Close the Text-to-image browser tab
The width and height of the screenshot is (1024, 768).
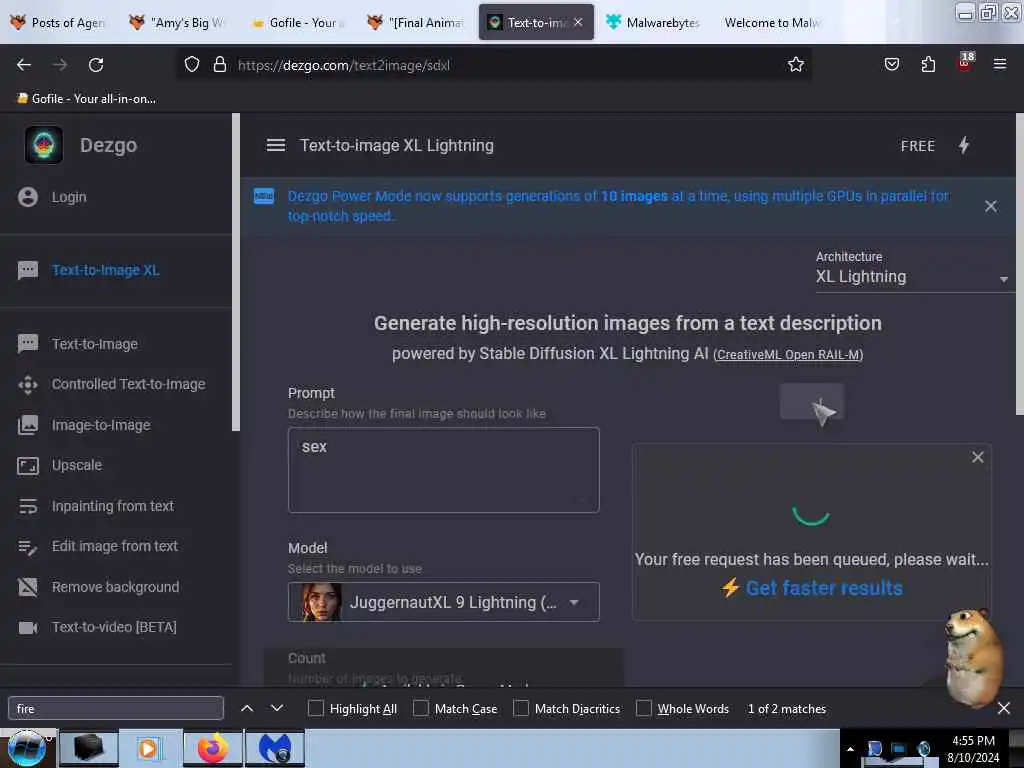(579, 22)
